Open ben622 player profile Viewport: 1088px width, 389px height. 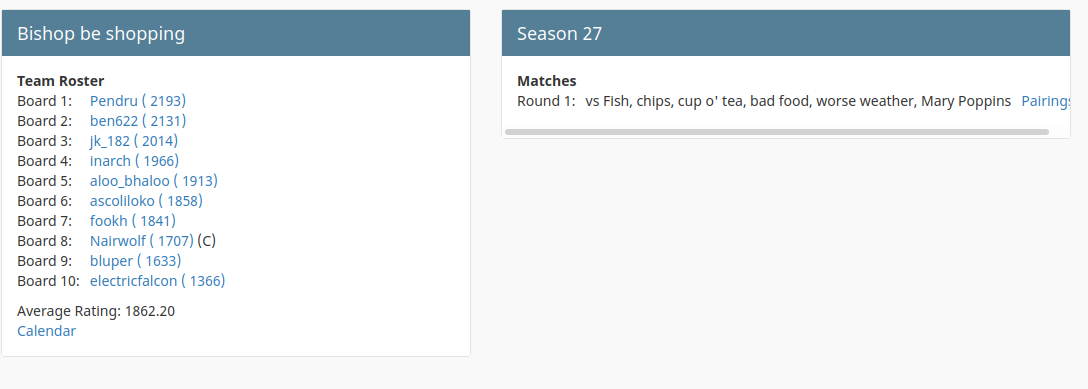138,121
